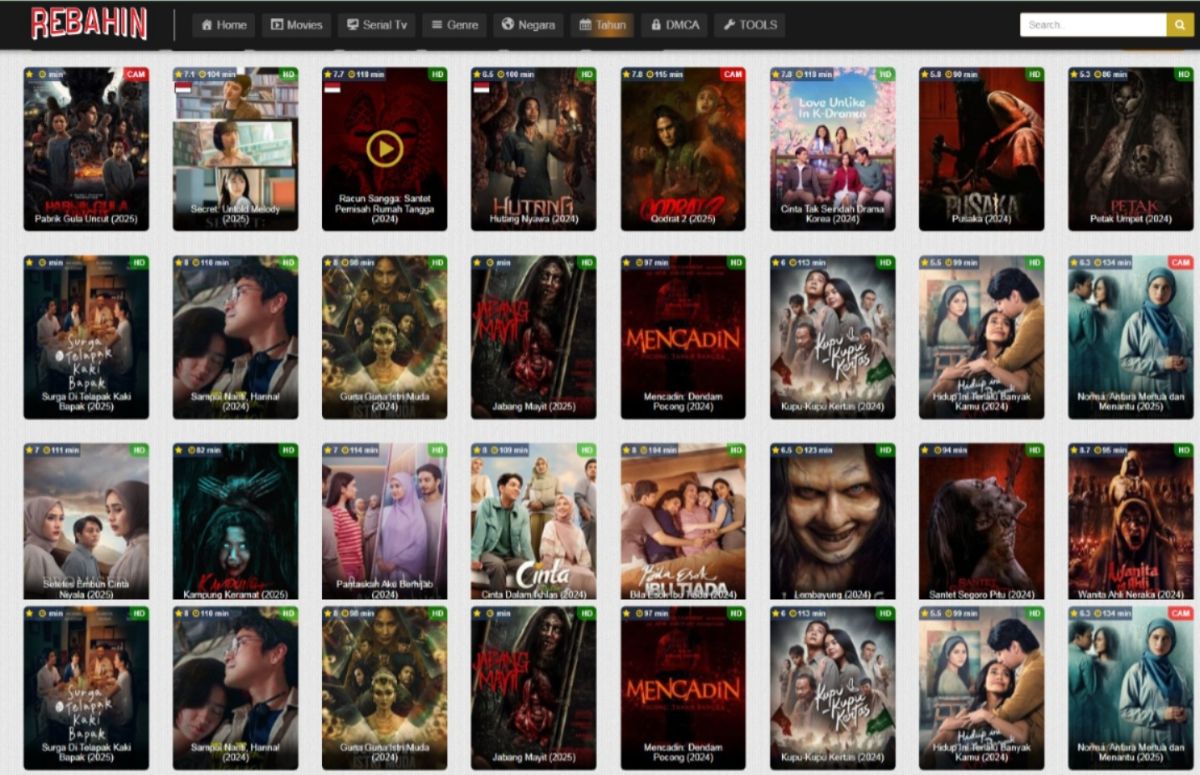1200x775 pixels.
Task: Select the Secret: Untold Melody poster
Action: coord(235,149)
